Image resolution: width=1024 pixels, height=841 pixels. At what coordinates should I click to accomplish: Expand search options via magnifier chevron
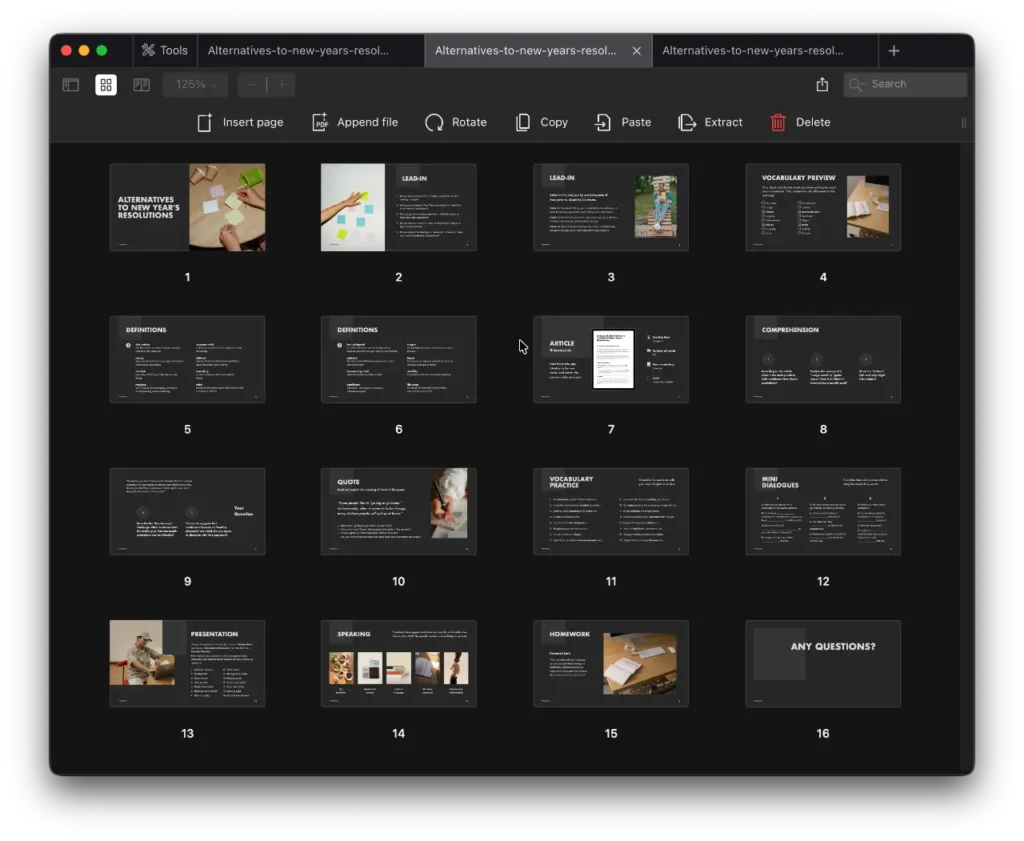857,85
